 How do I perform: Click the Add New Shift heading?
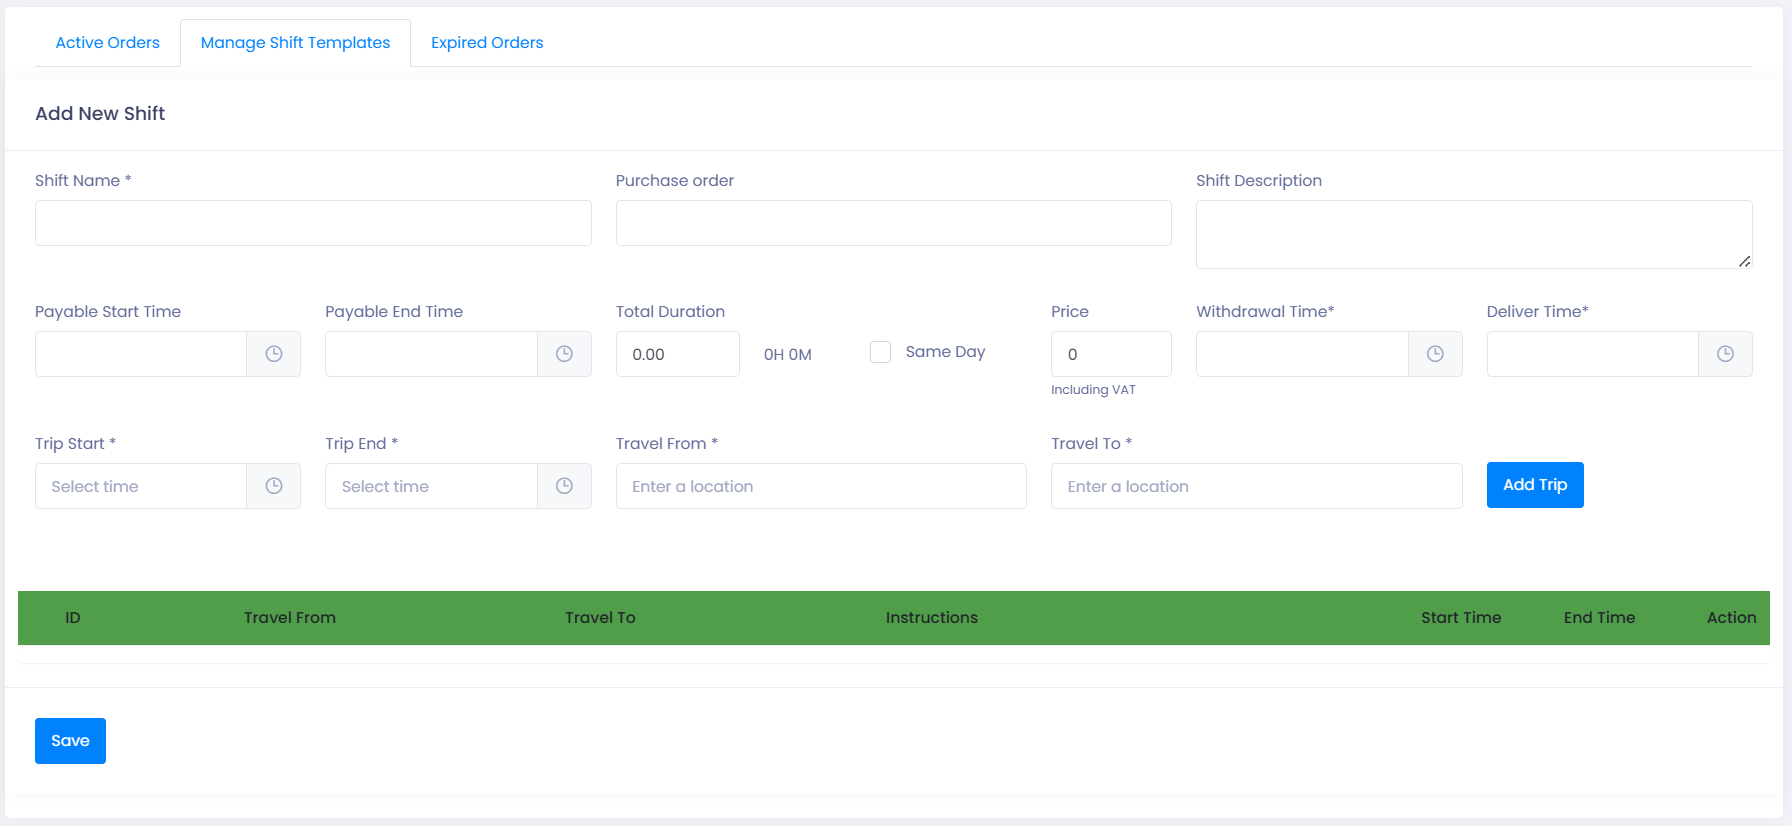click(100, 114)
